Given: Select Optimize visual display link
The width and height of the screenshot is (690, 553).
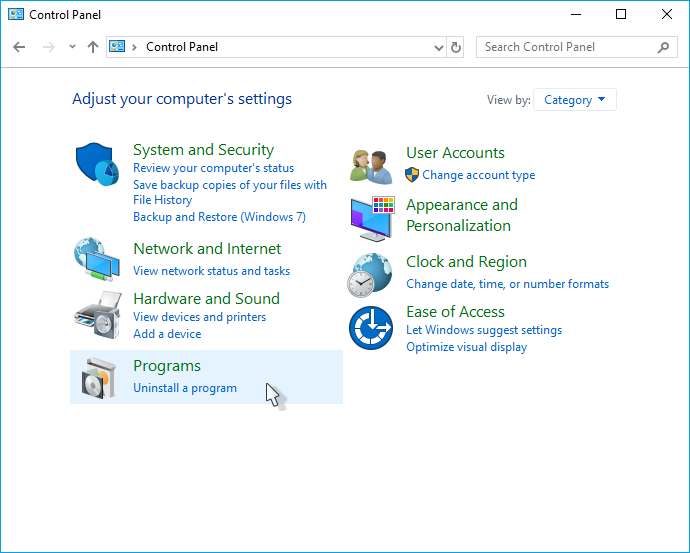Looking at the screenshot, I should [x=466, y=347].
